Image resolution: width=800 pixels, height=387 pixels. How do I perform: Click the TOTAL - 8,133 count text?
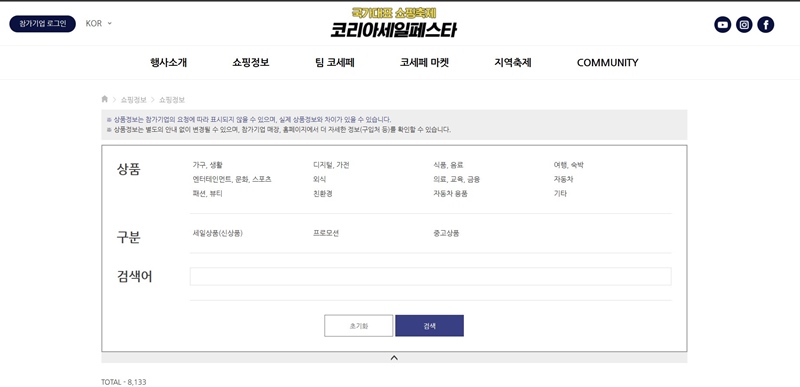coord(123,382)
